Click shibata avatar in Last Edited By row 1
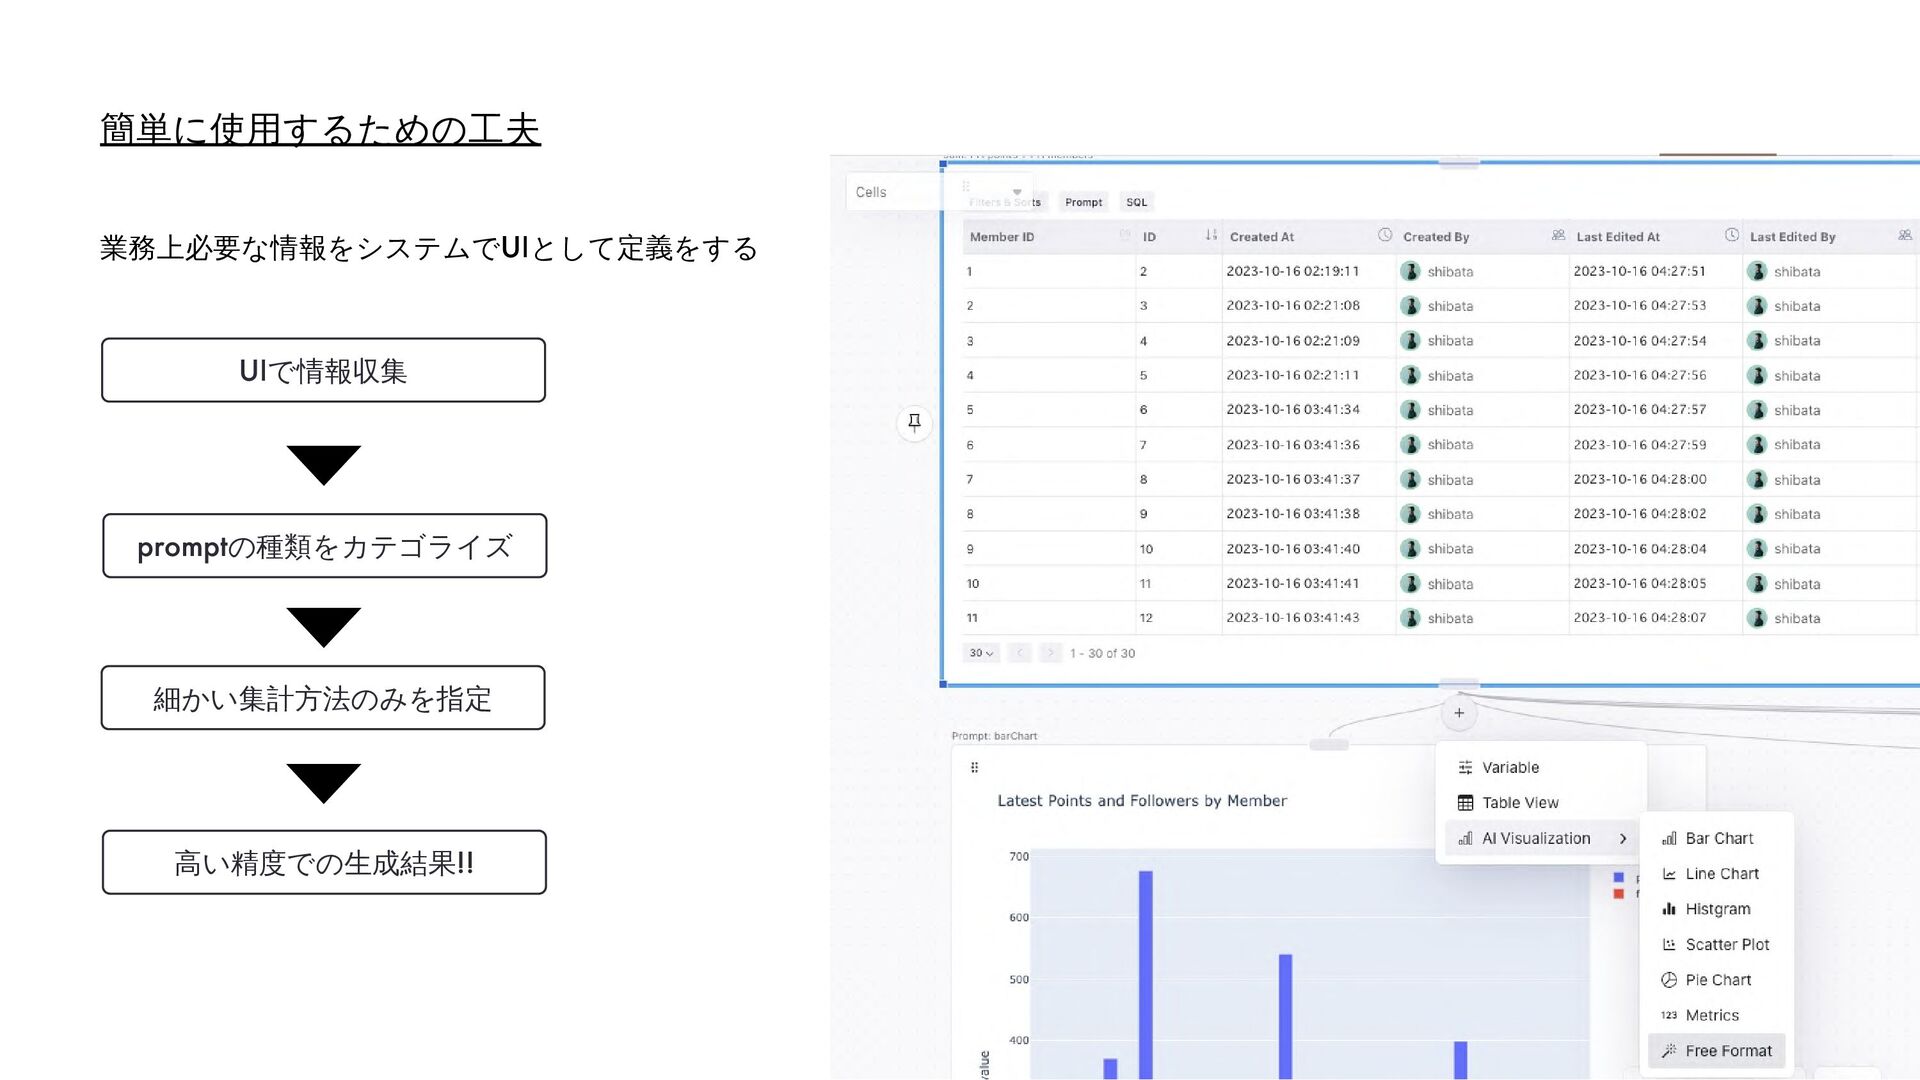Viewport: 1920px width, 1080px height. [1757, 271]
